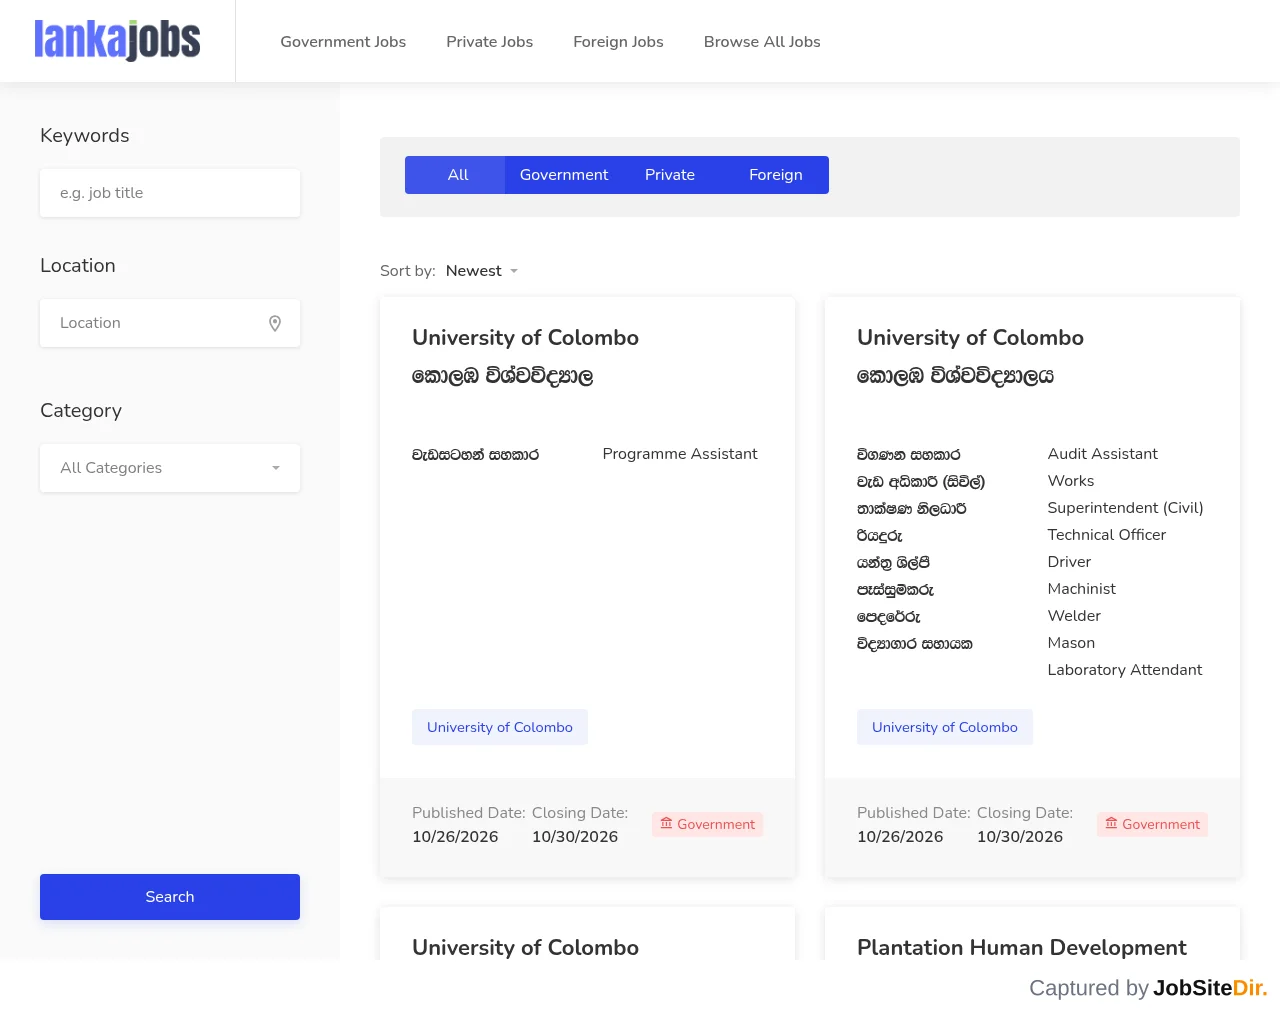Click Superintendent (Civil) text
This screenshot has width=1280, height=1018.
(1126, 508)
